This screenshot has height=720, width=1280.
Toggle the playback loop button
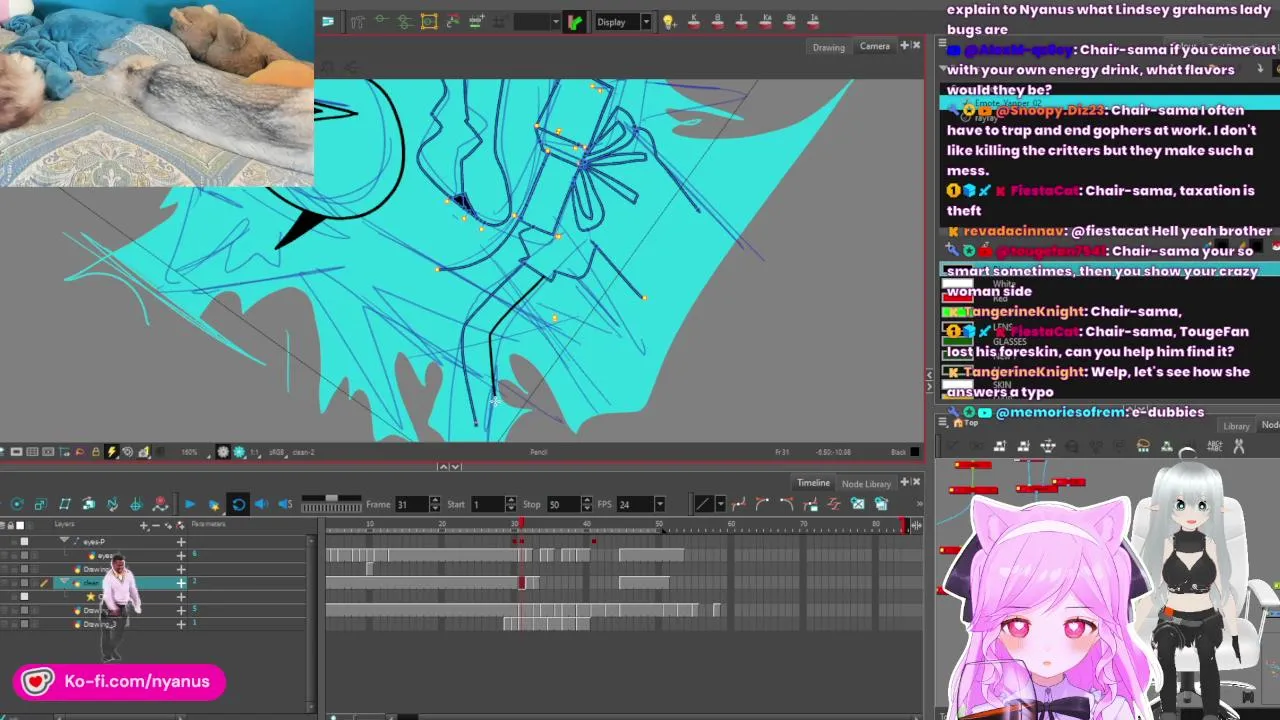238,504
